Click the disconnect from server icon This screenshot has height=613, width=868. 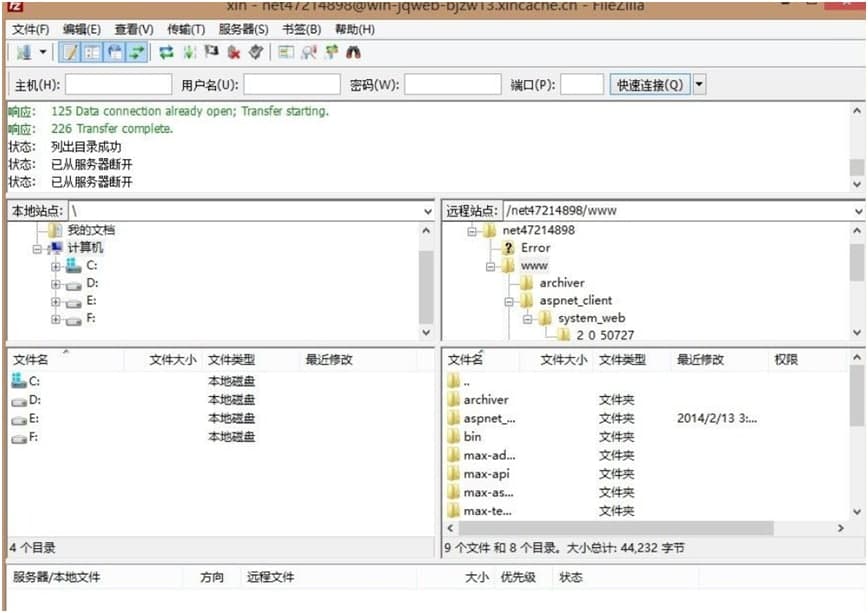pos(234,52)
